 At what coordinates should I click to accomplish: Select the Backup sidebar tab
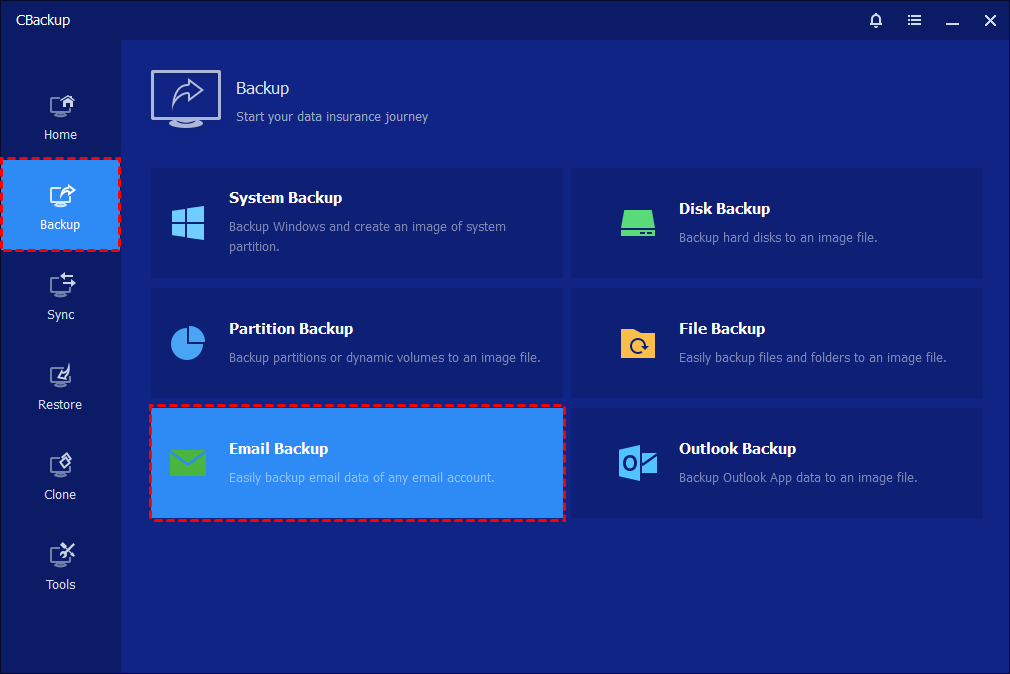pyautogui.click(x=60, y=206)
